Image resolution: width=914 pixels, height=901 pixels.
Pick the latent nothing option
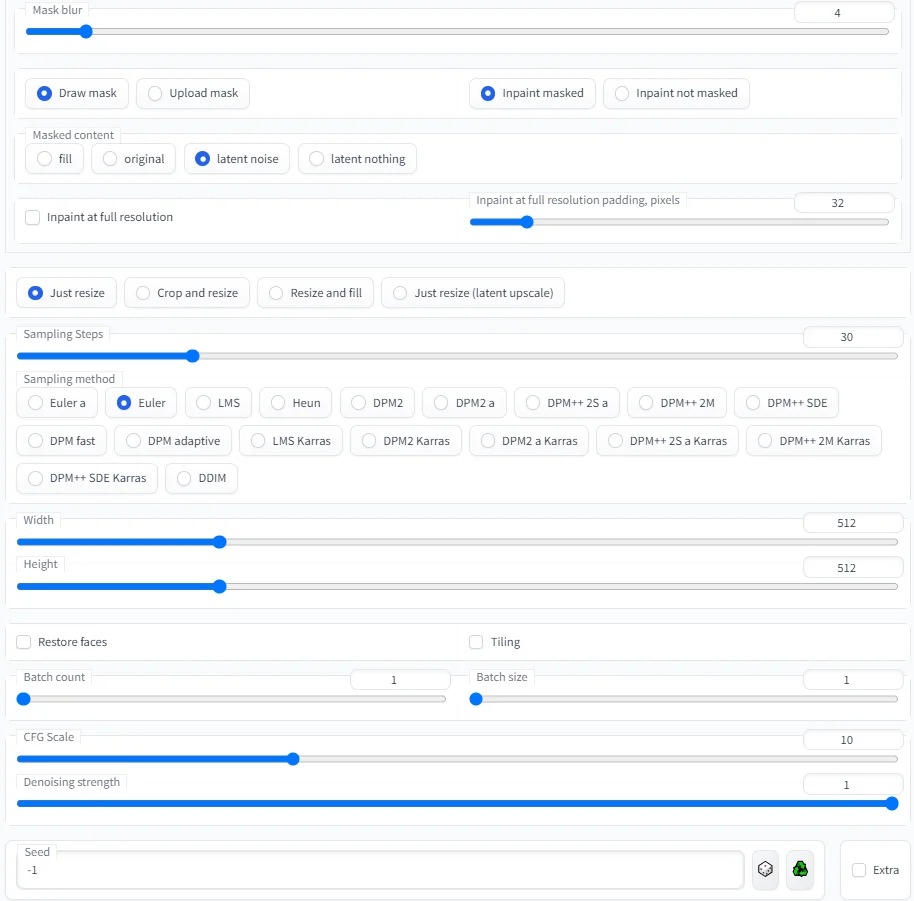[x=317, y=159]
